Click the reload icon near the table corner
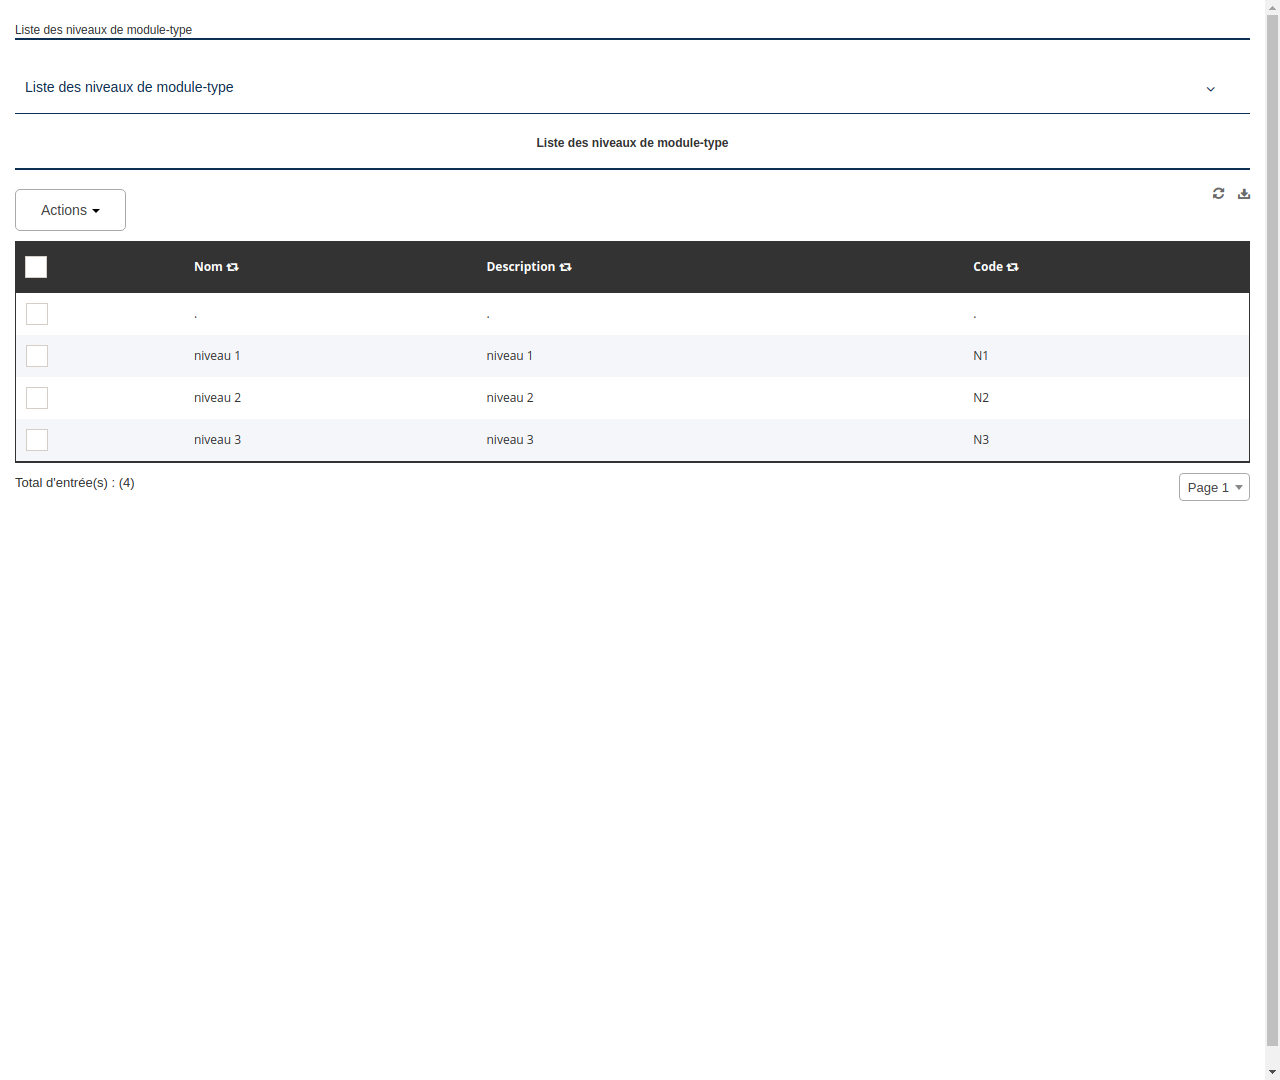This screenshot has height=1080, width=1280. [1218, 193]
